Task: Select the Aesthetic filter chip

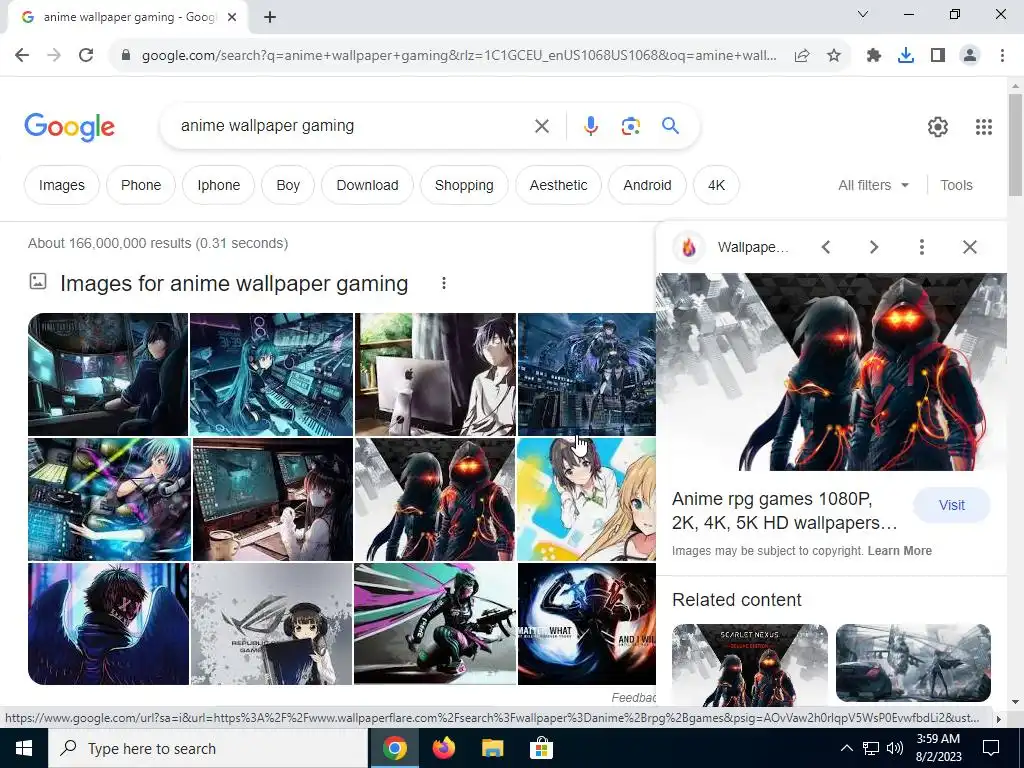Action: point(558,185)
